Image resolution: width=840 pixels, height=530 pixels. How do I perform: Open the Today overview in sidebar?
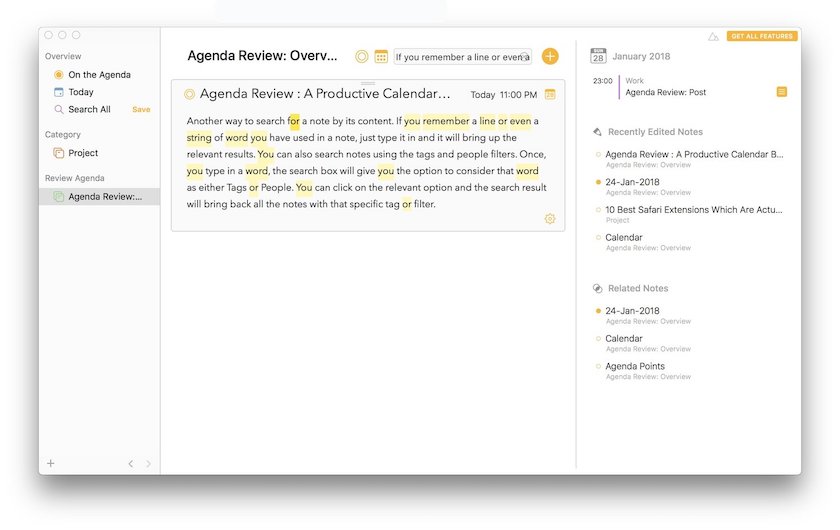click(80, 92)
